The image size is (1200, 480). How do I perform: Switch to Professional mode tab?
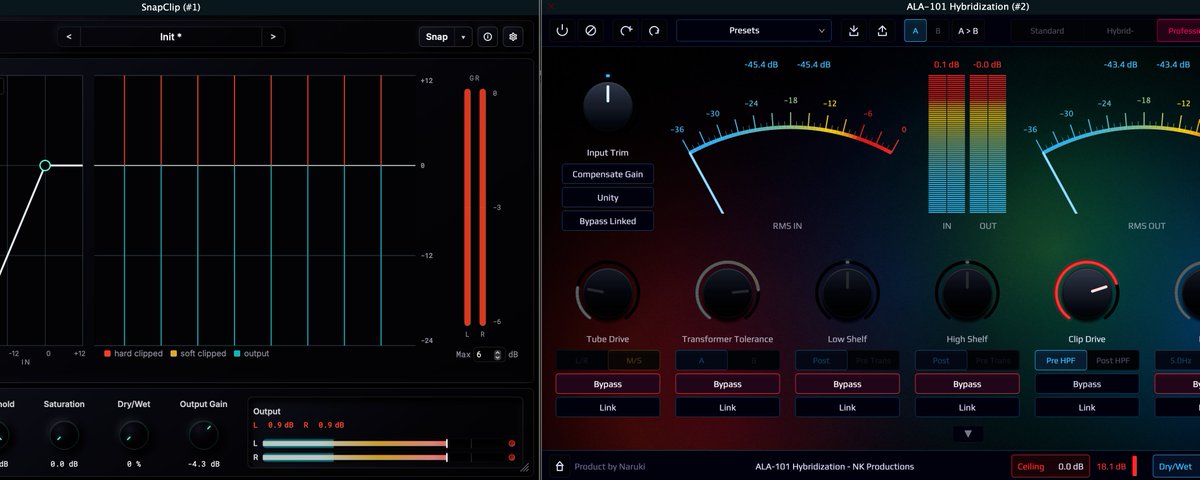(1179, 31)
